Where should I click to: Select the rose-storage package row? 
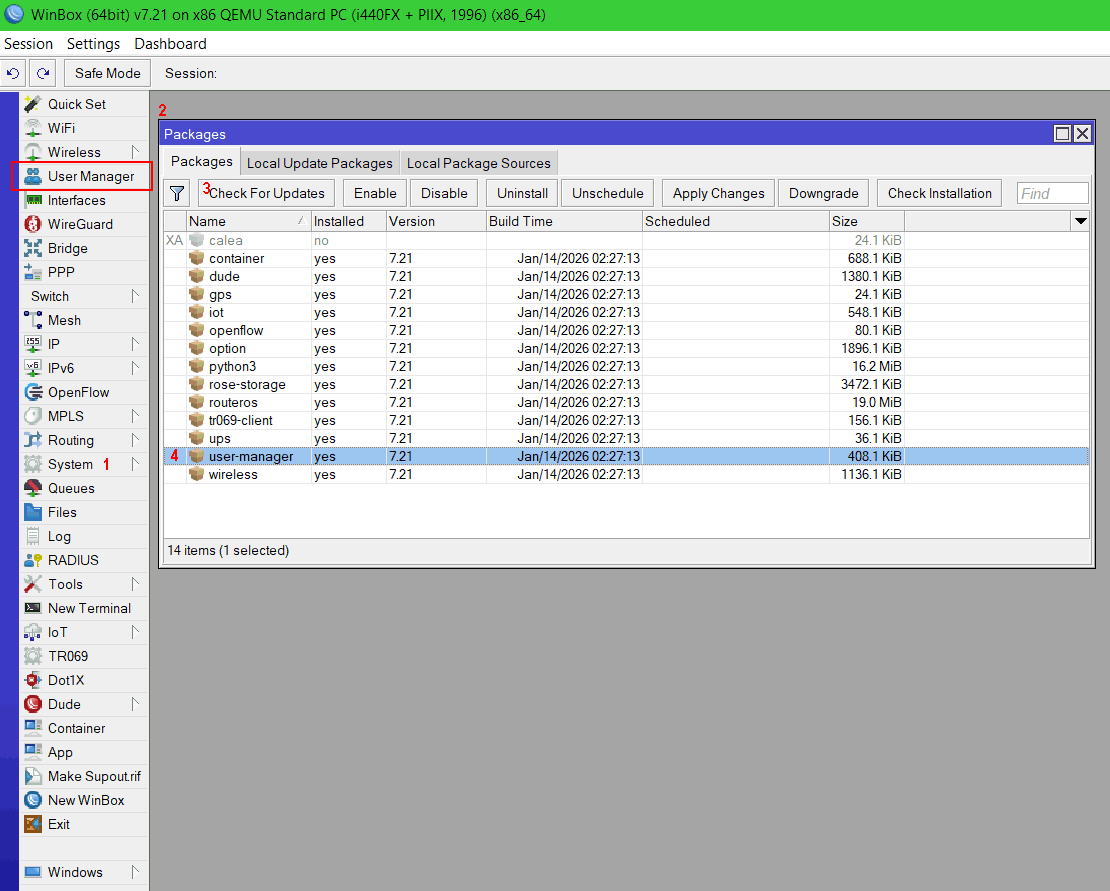coord(247,385)
